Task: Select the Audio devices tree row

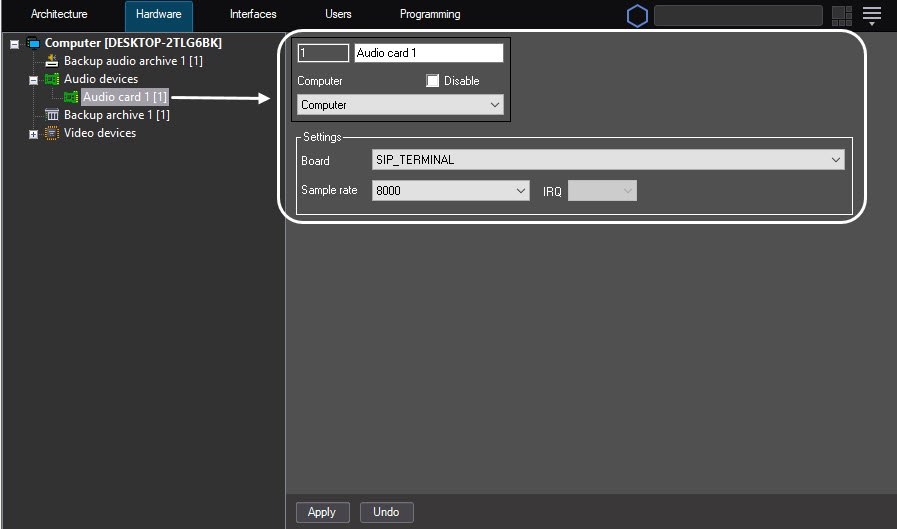Action: 101,79
